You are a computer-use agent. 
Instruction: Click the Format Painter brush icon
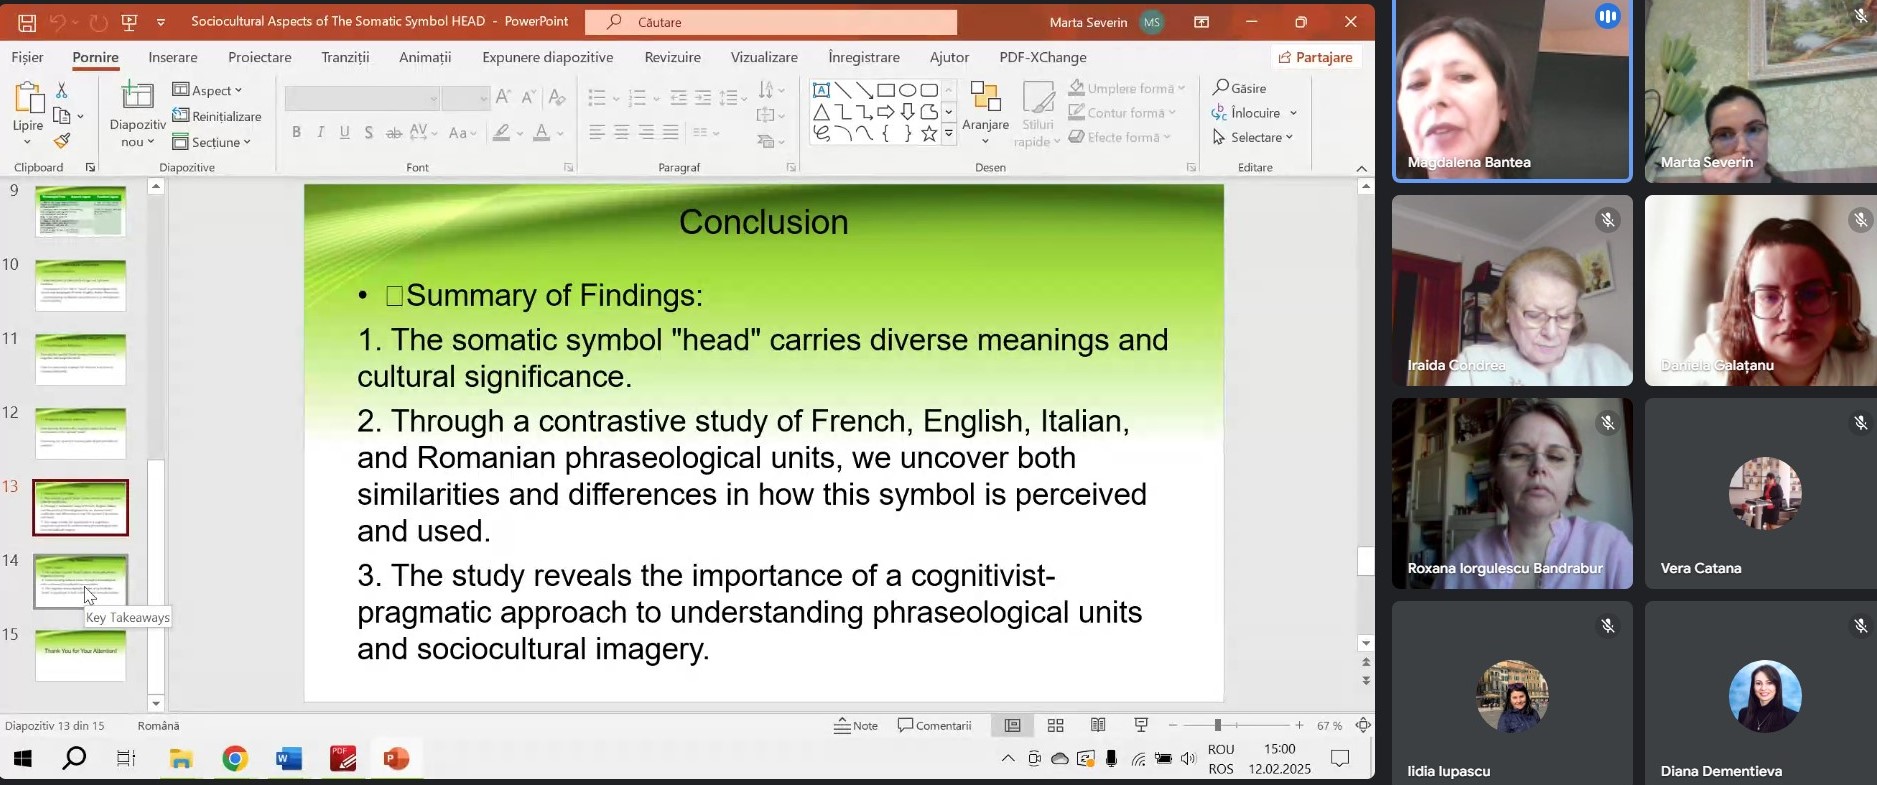point(62,141)
